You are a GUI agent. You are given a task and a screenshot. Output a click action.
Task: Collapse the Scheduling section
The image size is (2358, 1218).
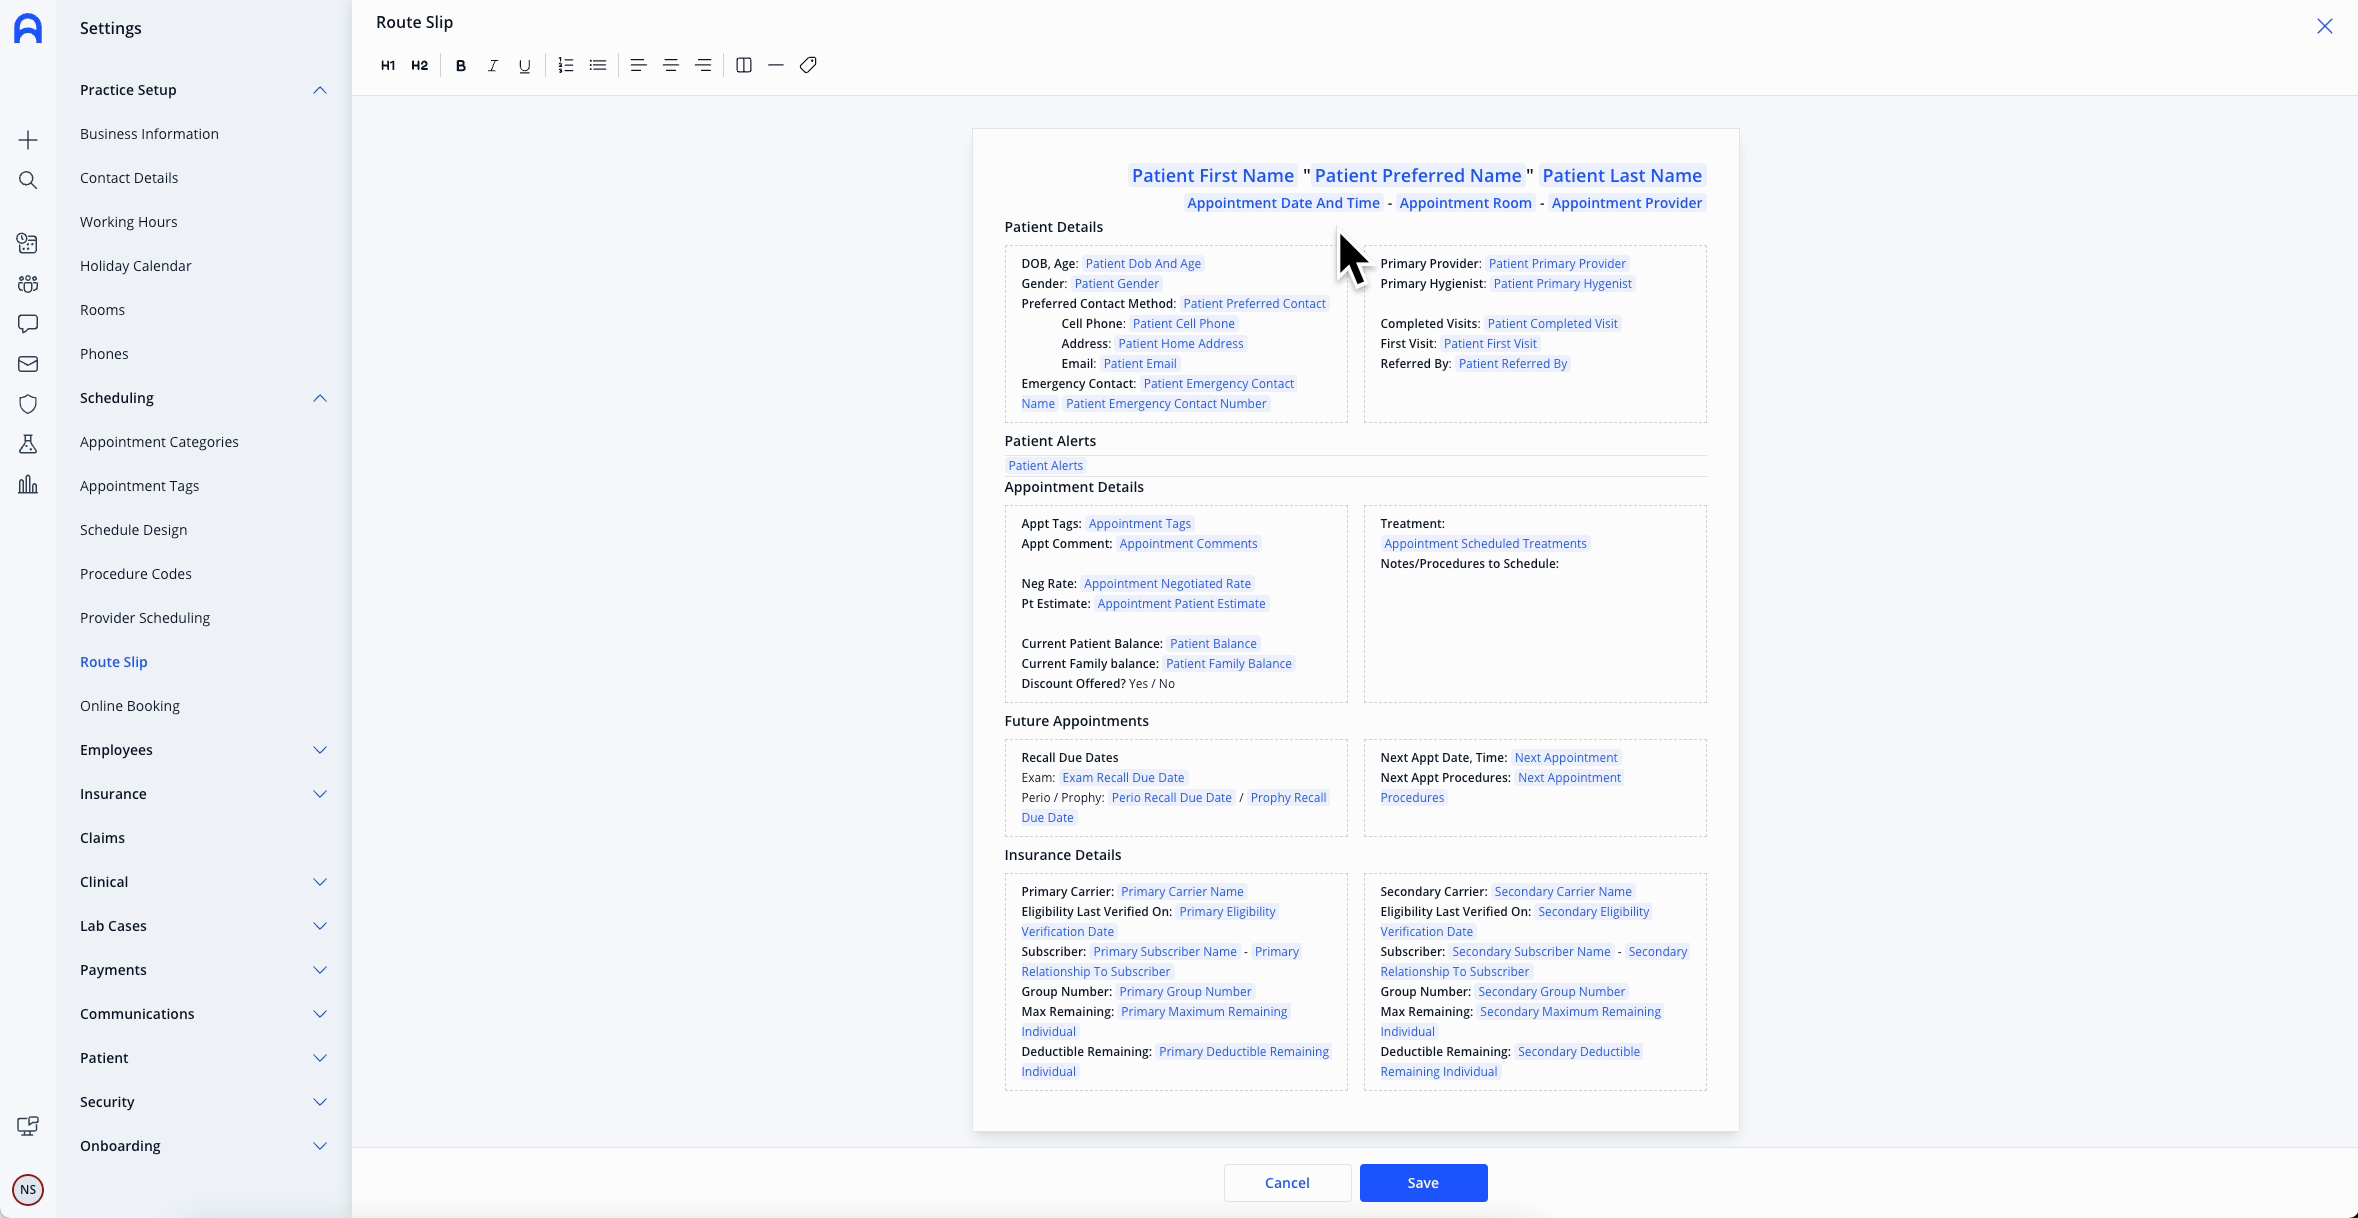320,398
